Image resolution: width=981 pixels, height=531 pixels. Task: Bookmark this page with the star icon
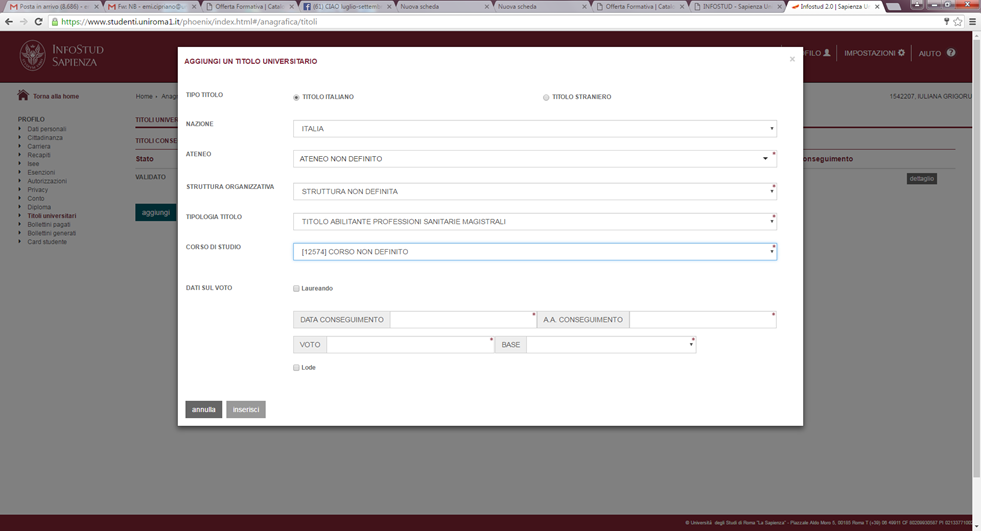click(x=957, y=21)
